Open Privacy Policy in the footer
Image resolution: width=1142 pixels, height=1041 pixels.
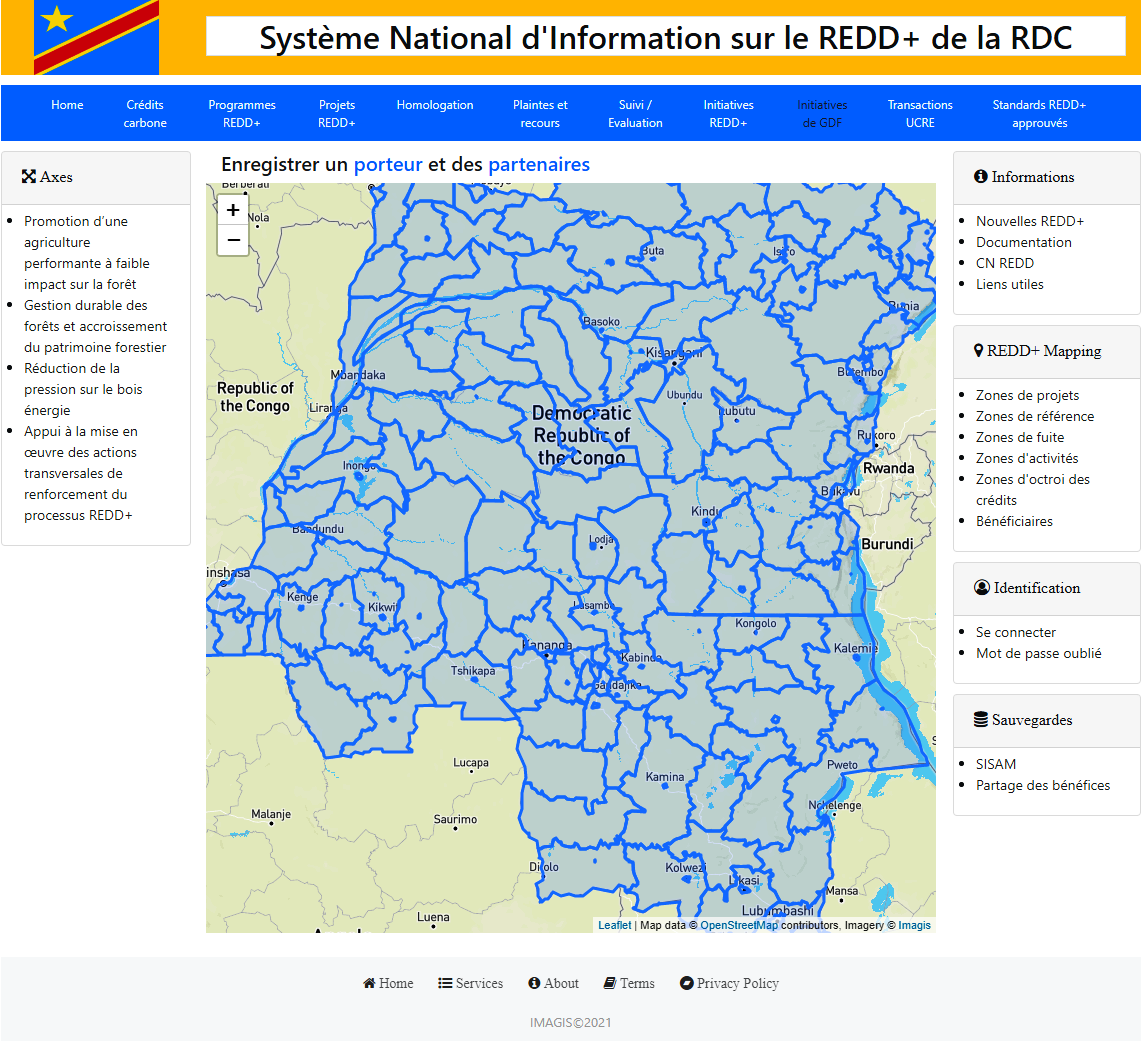click(x=729, y=983)
